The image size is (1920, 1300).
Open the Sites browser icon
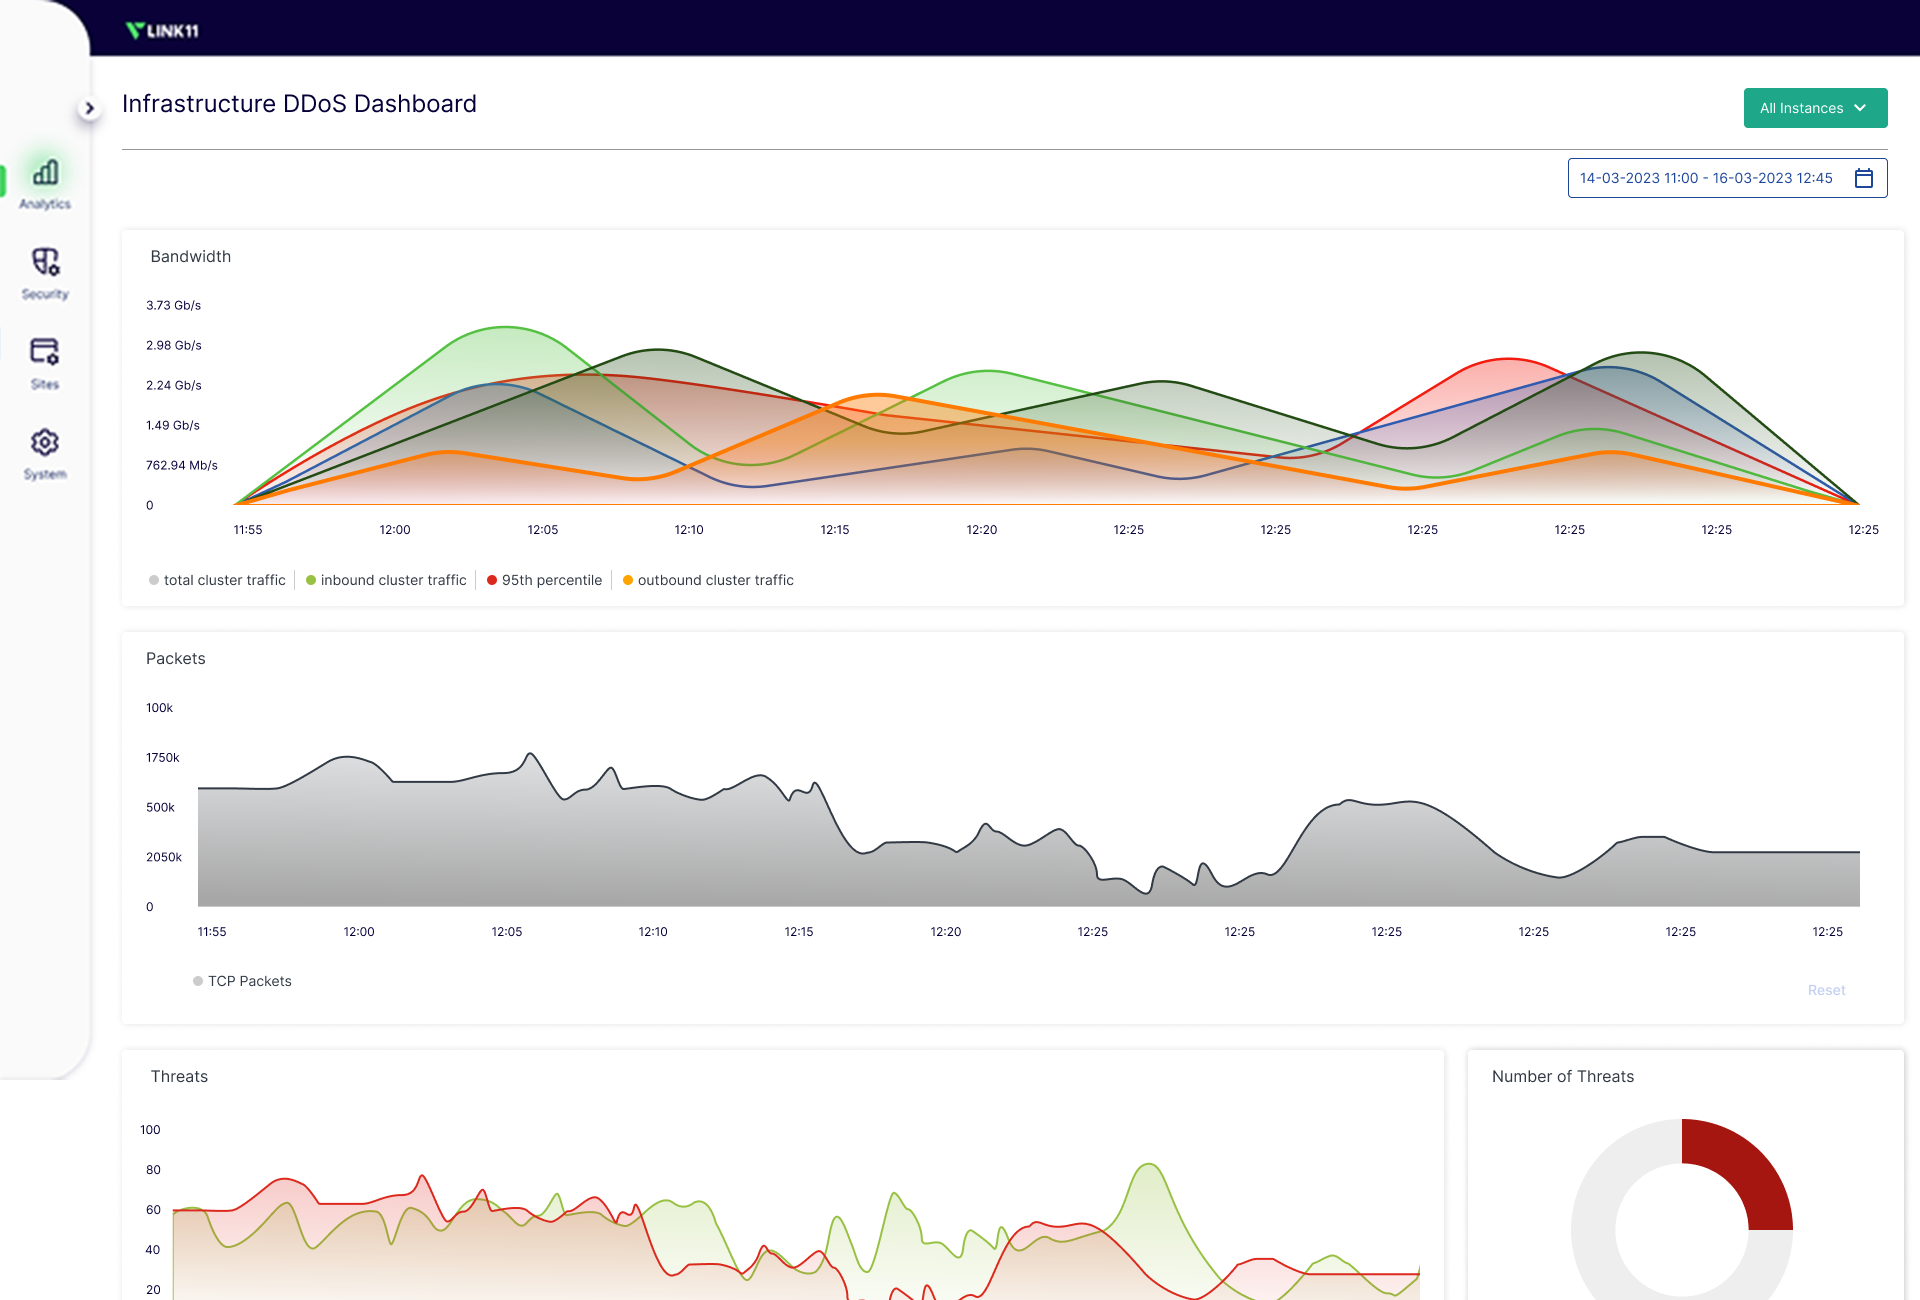click(x=45, y=352)
